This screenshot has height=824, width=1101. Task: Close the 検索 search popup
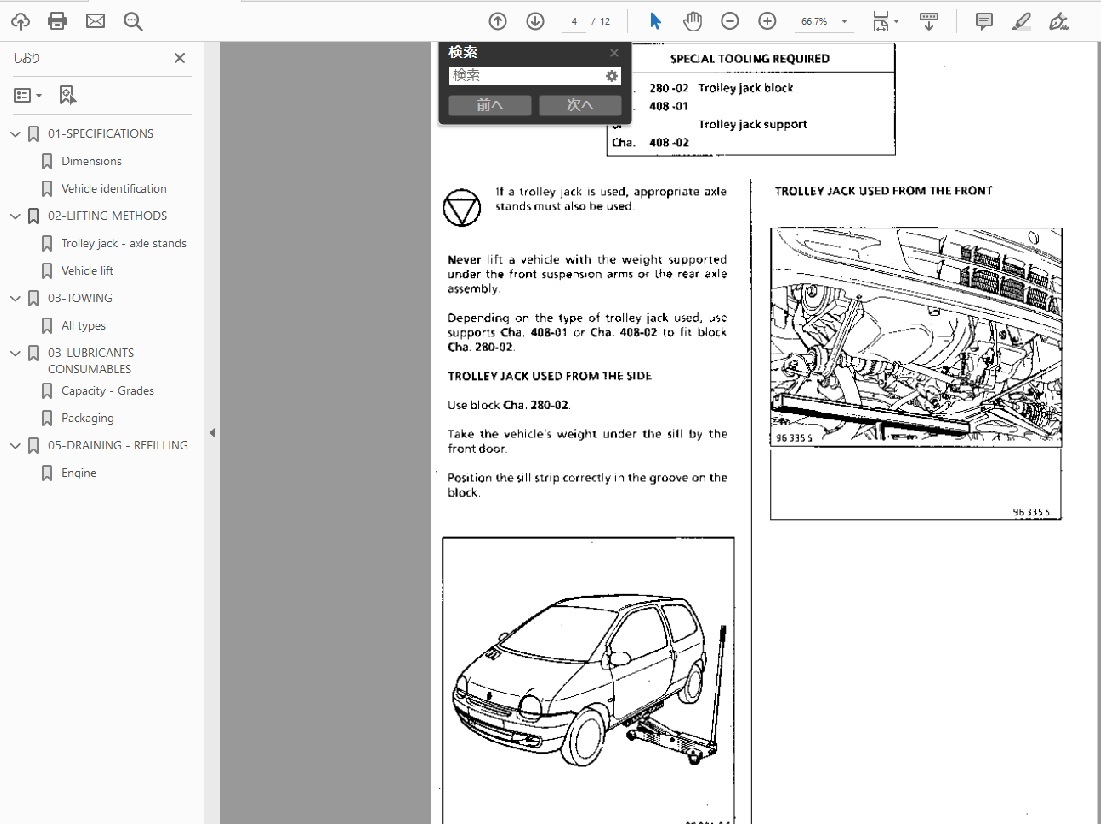(614, 53)
